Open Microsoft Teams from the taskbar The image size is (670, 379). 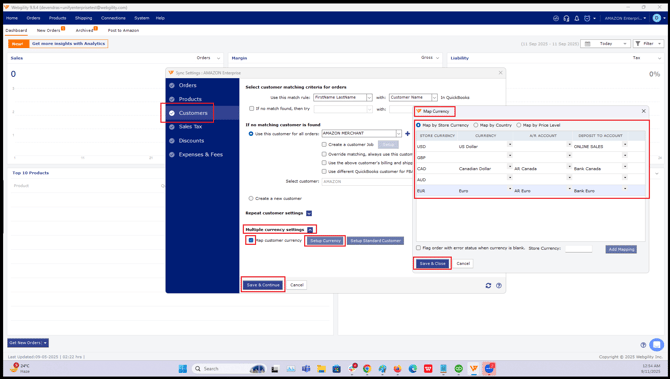tap(306, 368)
